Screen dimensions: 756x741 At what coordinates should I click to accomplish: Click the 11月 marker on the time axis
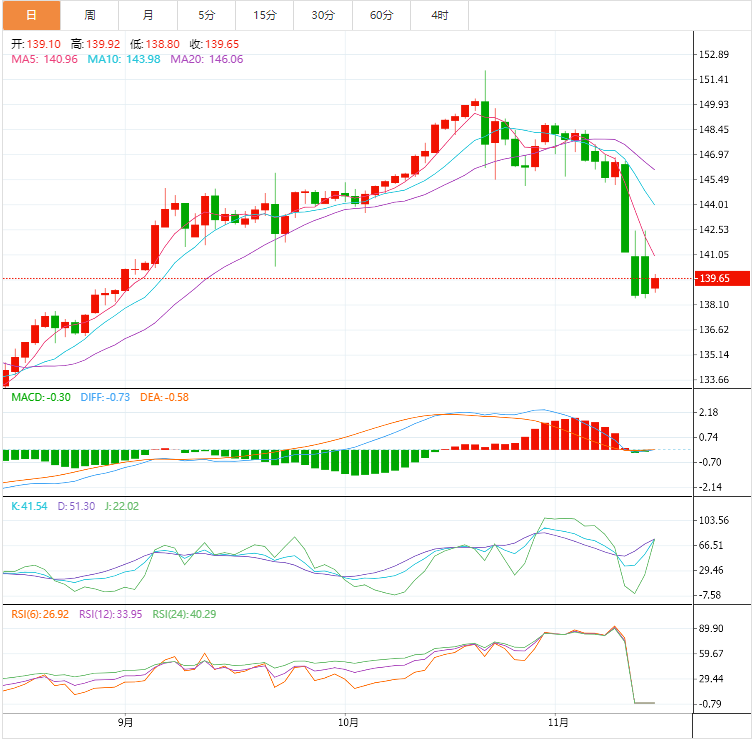559,722
